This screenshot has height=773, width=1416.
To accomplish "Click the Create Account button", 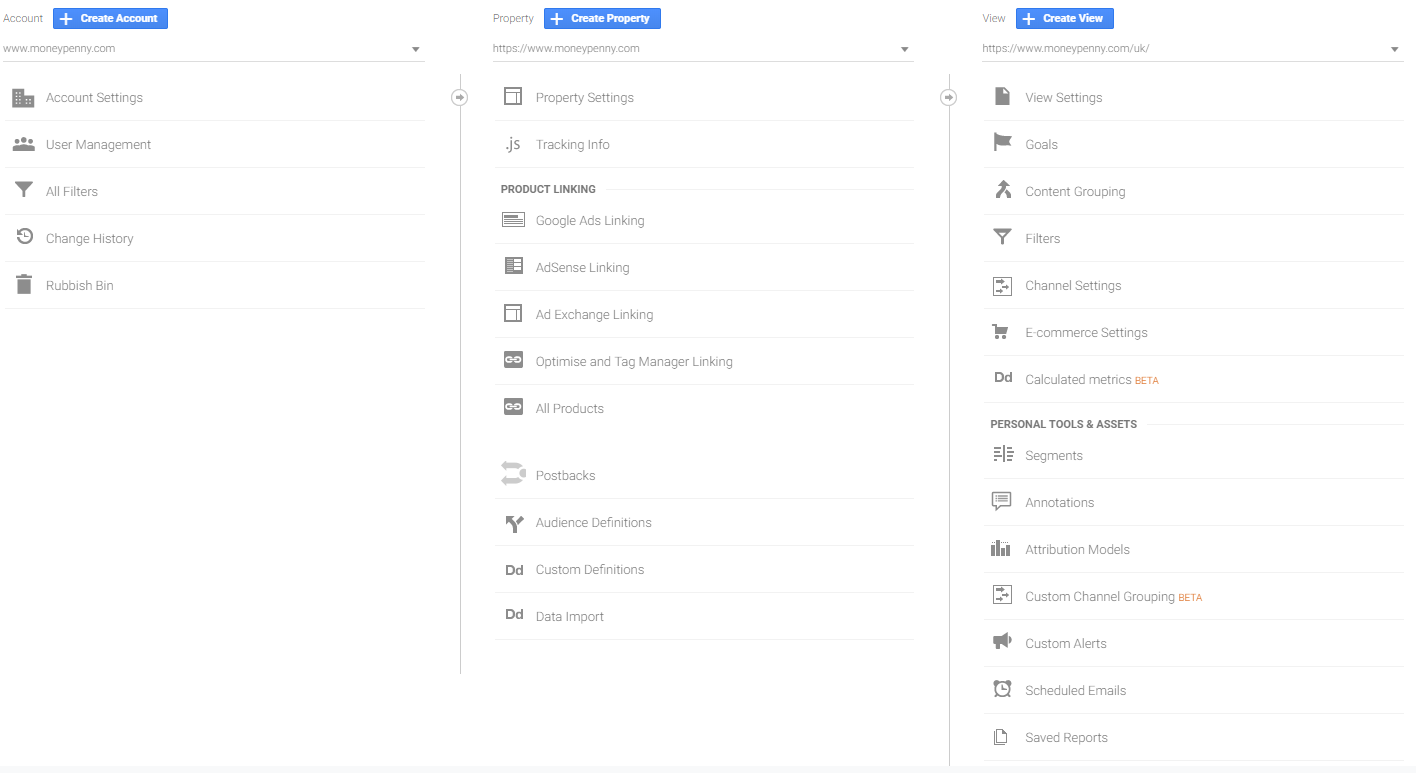I will 110,18.
